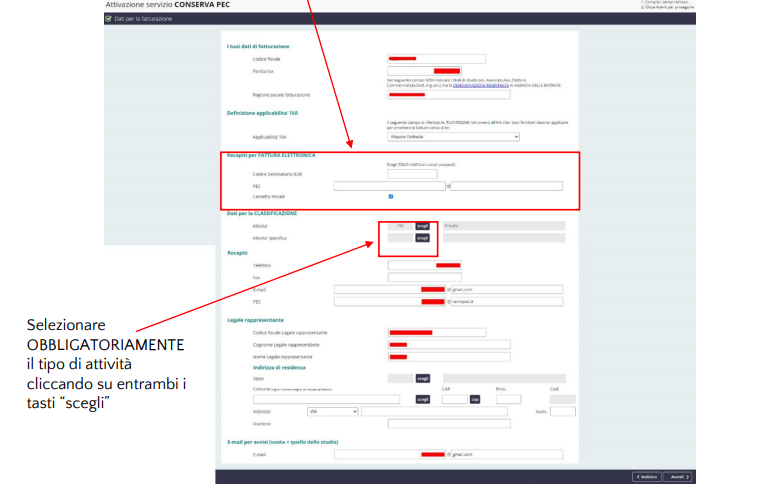772x488 pixels.
Task: Open the Denominazione Registrata link
Action: pos(481,85)
